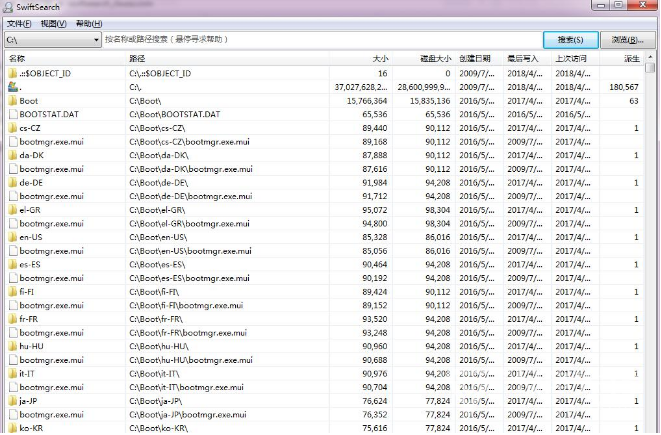The image size is (661, 435).
Task: Click the 浏览(B)... browse button
Action: pyautogui.click(x=628, y=40)
